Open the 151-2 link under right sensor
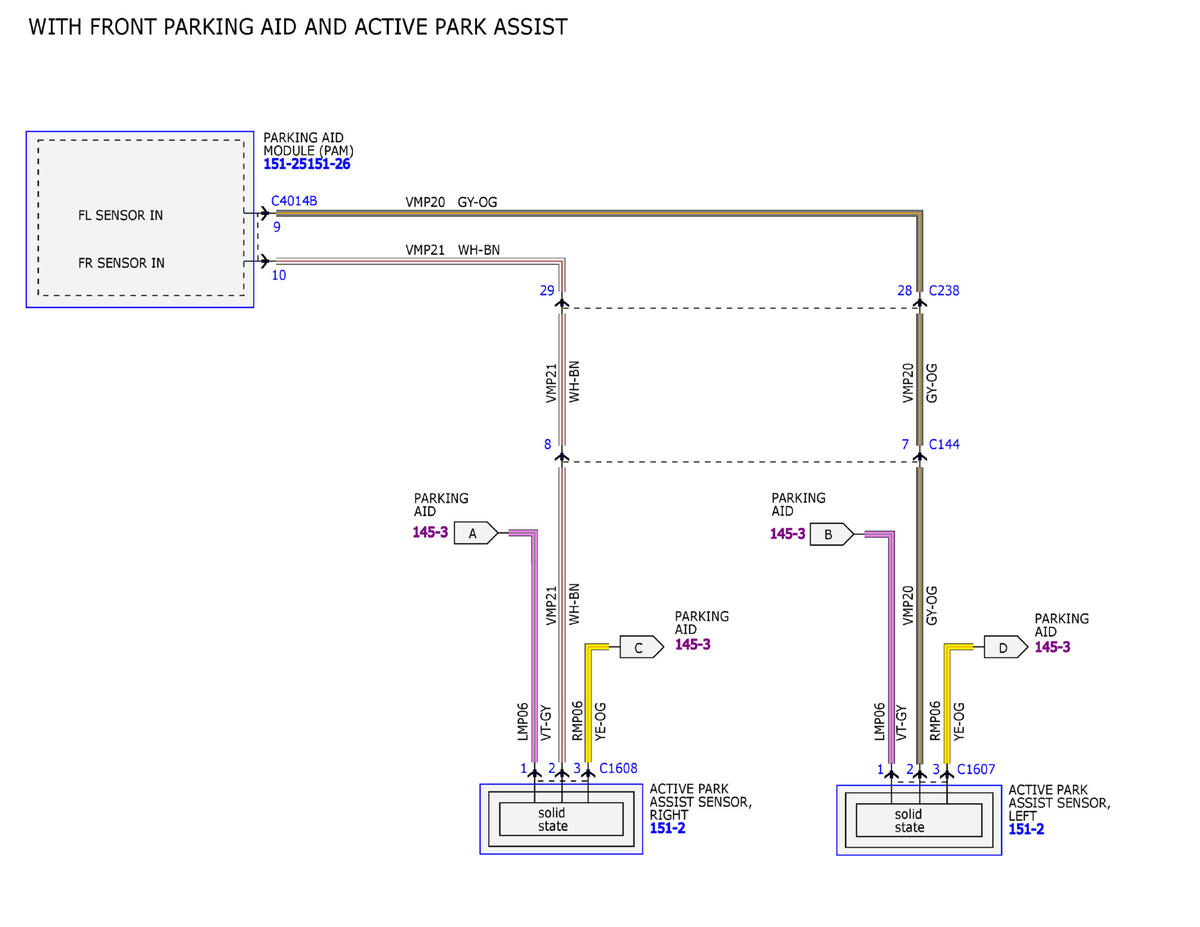1200x927 pixels. click(x=667, y=829)
